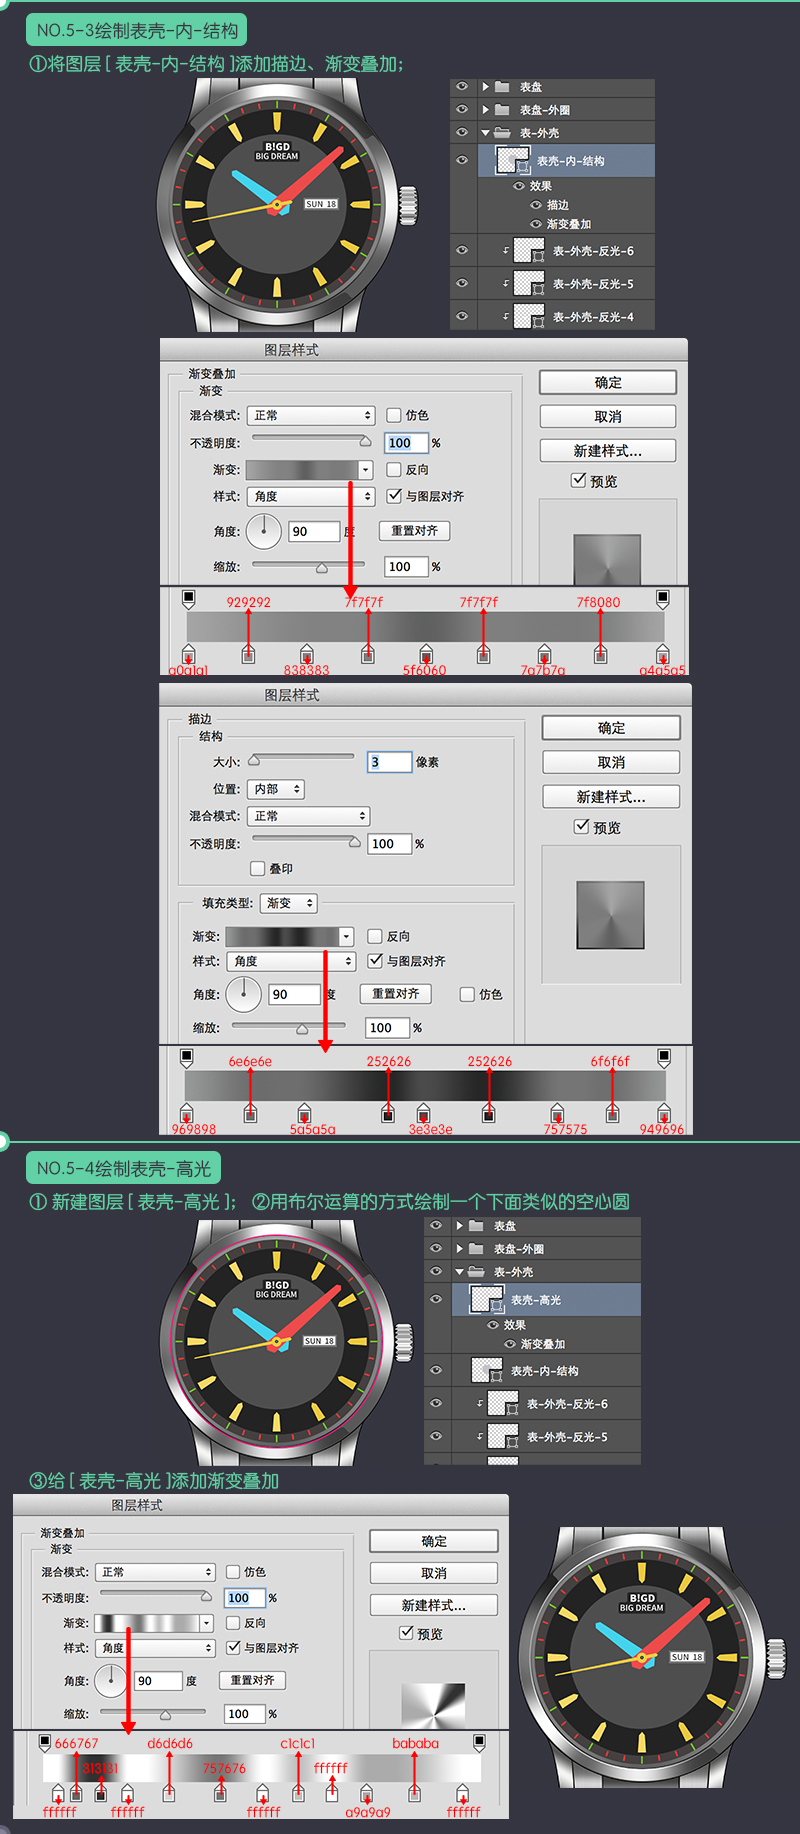Toggle 预览 checkbox in NO.5-4 Gradient Overlay dialog

tap(406, 1632)
